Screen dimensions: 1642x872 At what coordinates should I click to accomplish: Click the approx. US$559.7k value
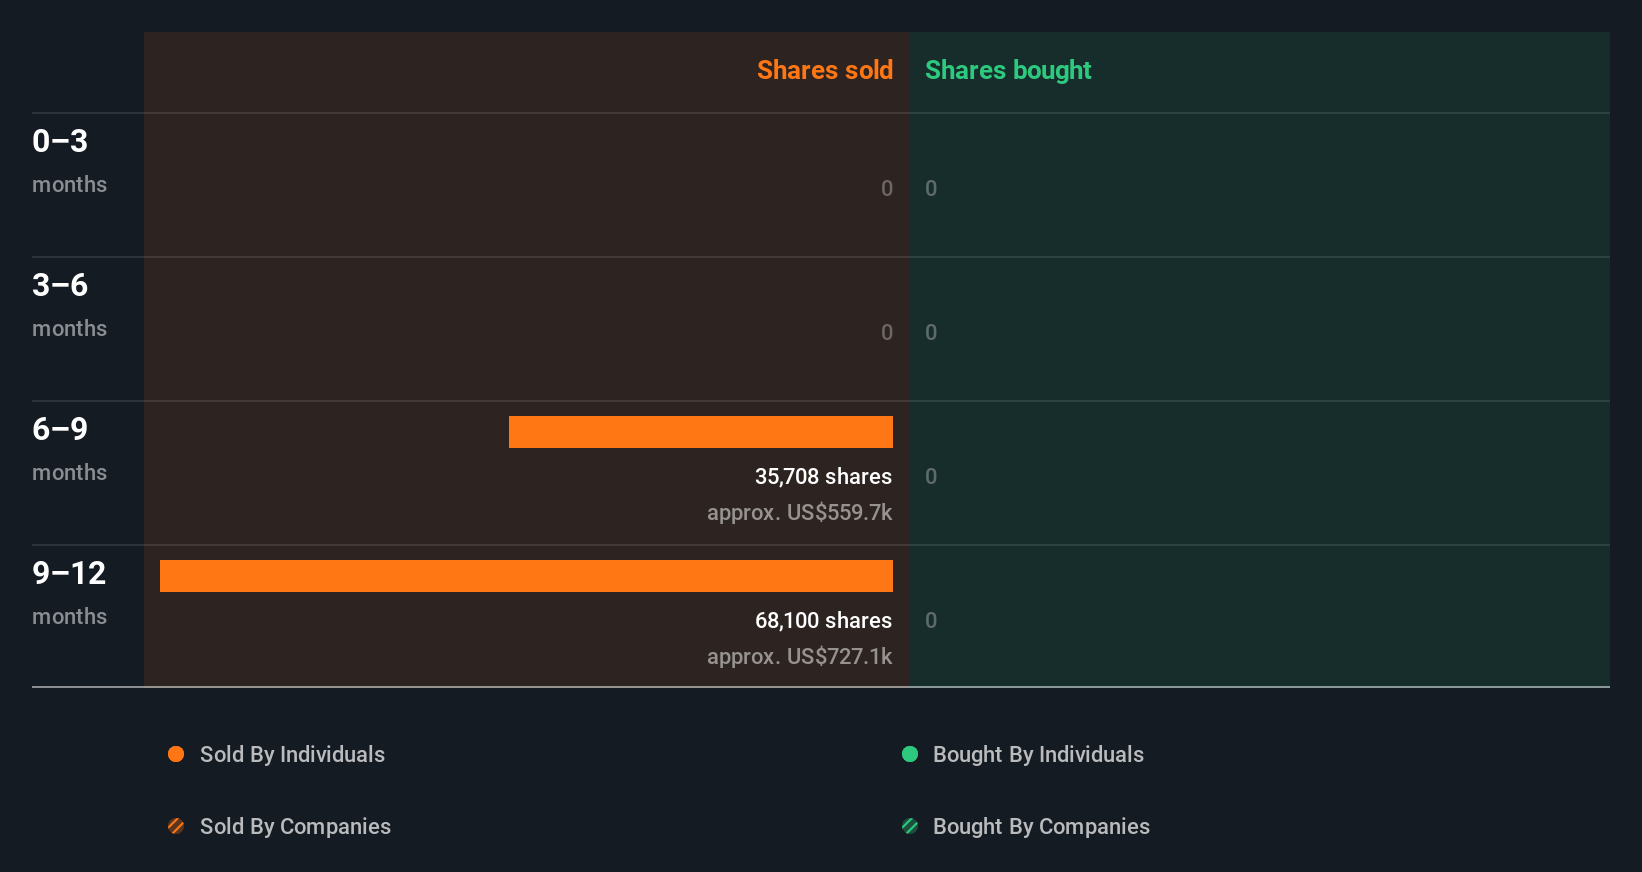tap(799, 512)
